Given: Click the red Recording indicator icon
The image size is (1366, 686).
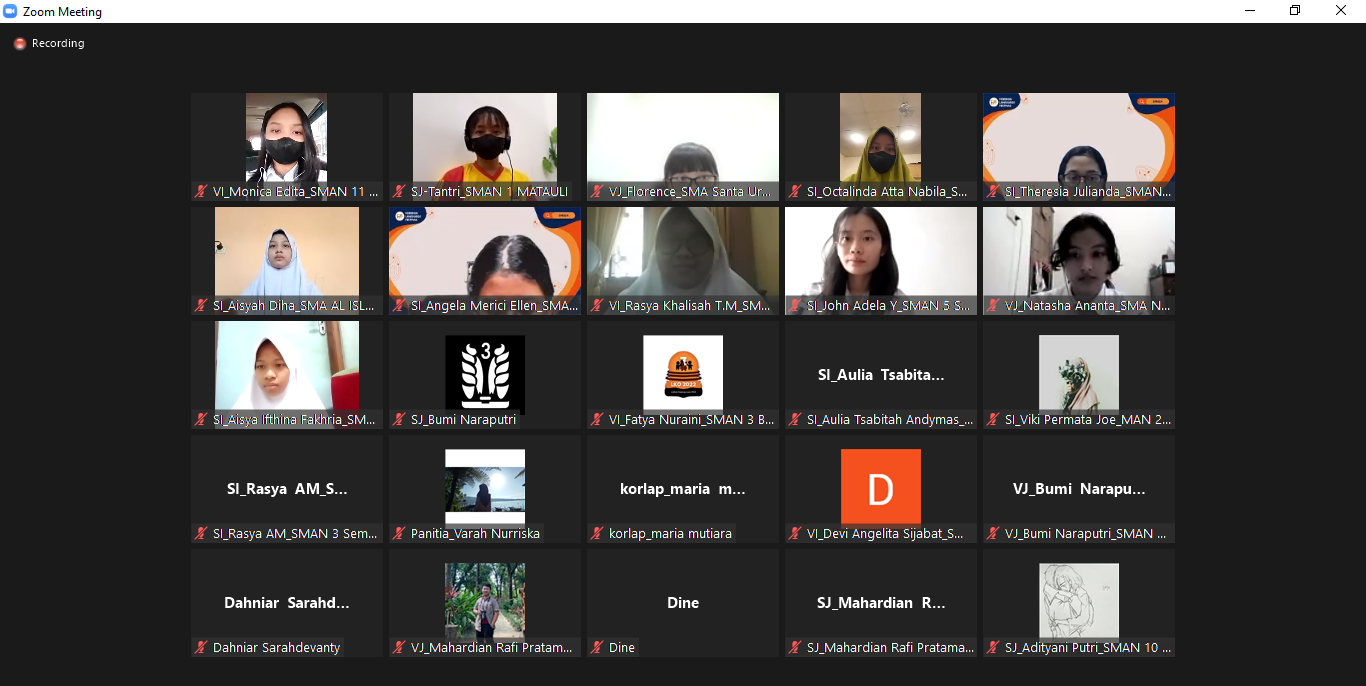Looking at the screenshot, I should 20,44.
